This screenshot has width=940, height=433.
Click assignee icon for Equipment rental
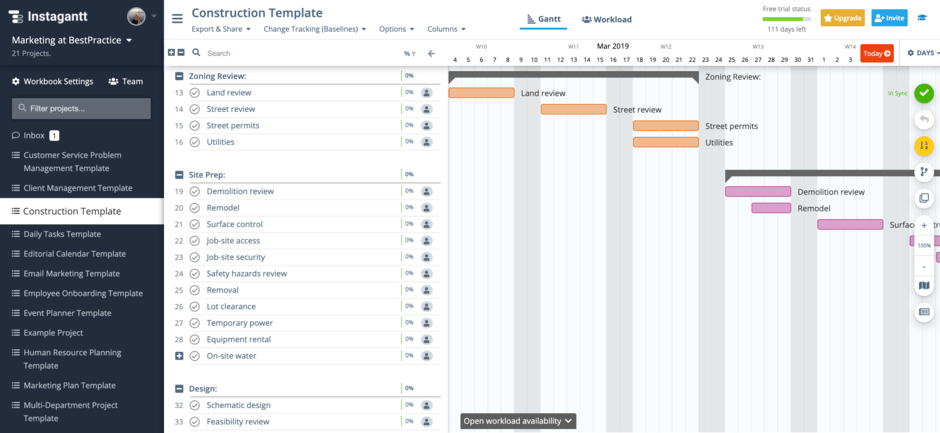[426, 339]
